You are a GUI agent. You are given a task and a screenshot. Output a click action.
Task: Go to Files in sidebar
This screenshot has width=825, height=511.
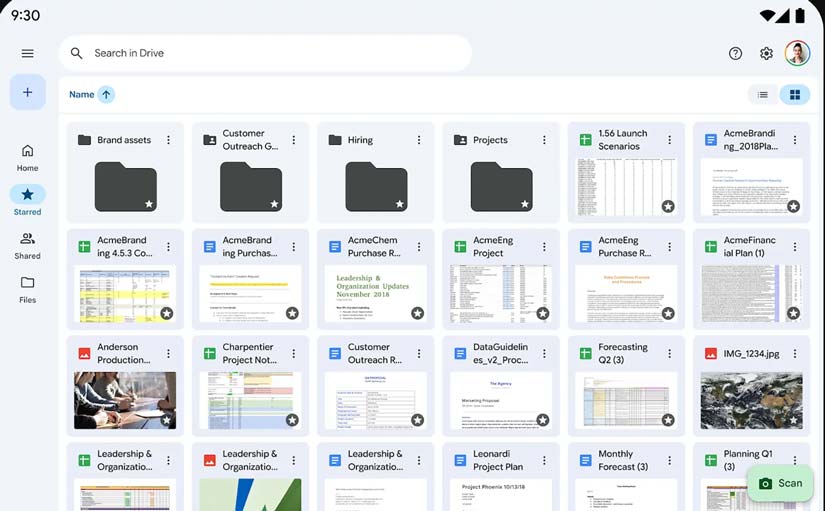coord(27,290)
